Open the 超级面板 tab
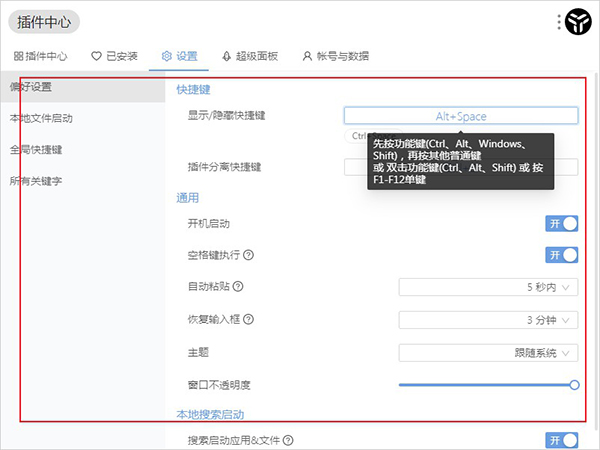 [x=250, y=56]
